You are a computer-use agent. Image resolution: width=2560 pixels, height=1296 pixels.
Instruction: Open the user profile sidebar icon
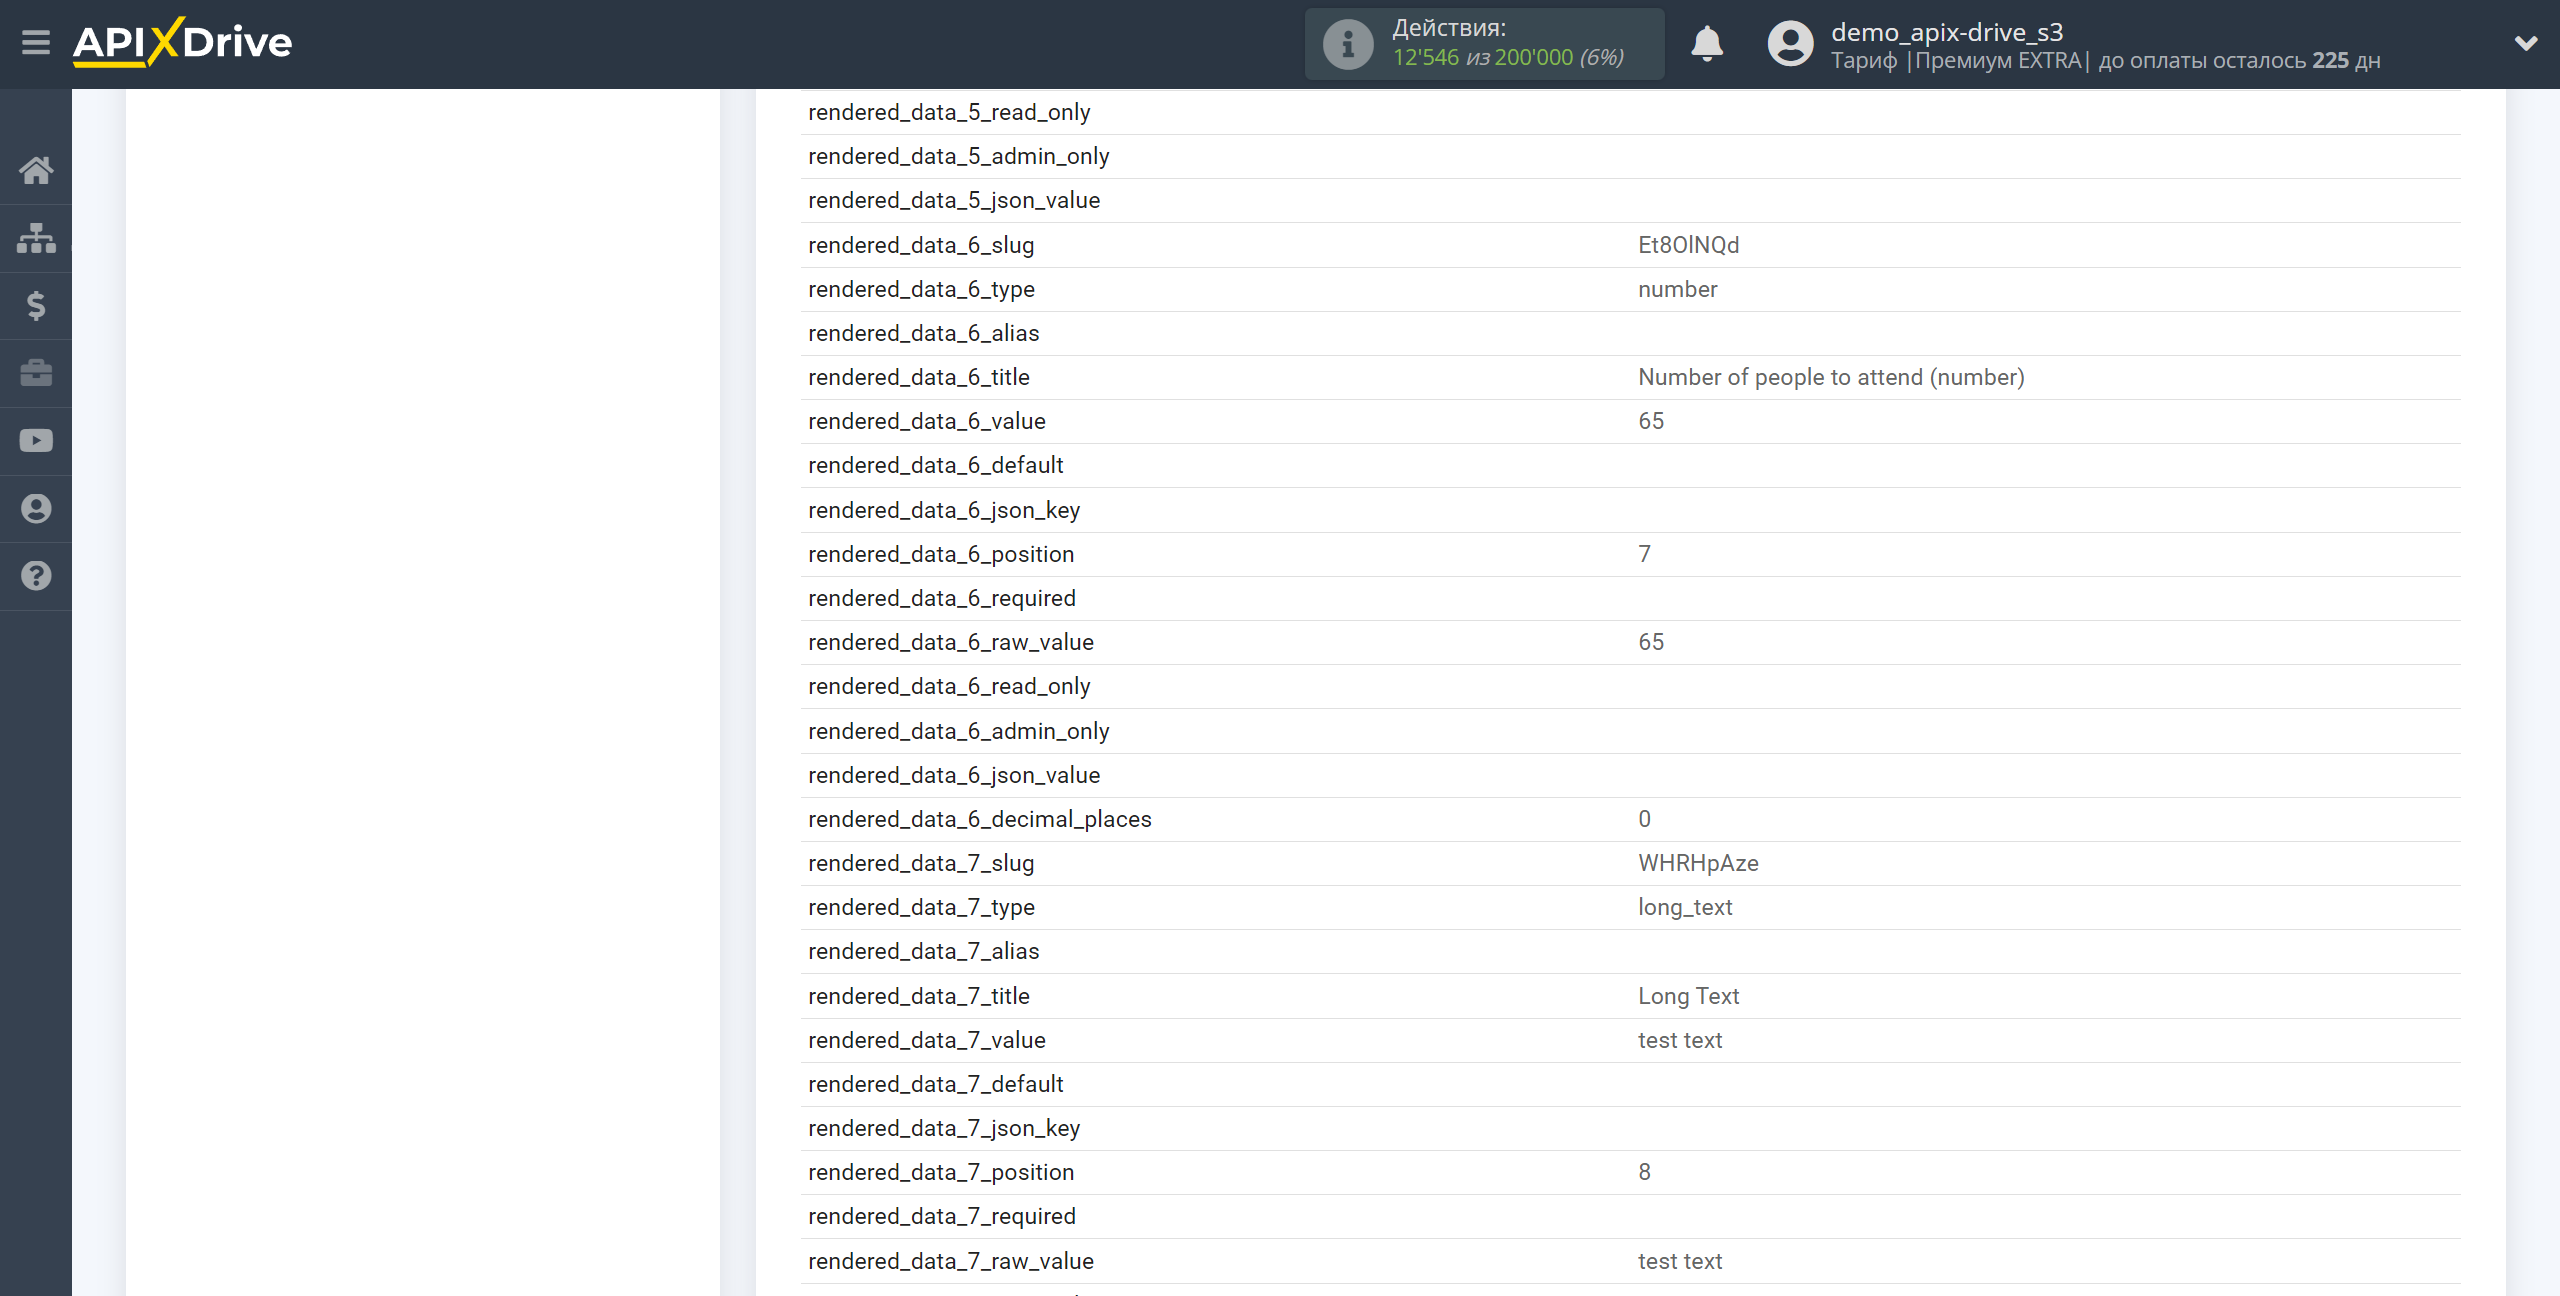pos(36,508)
